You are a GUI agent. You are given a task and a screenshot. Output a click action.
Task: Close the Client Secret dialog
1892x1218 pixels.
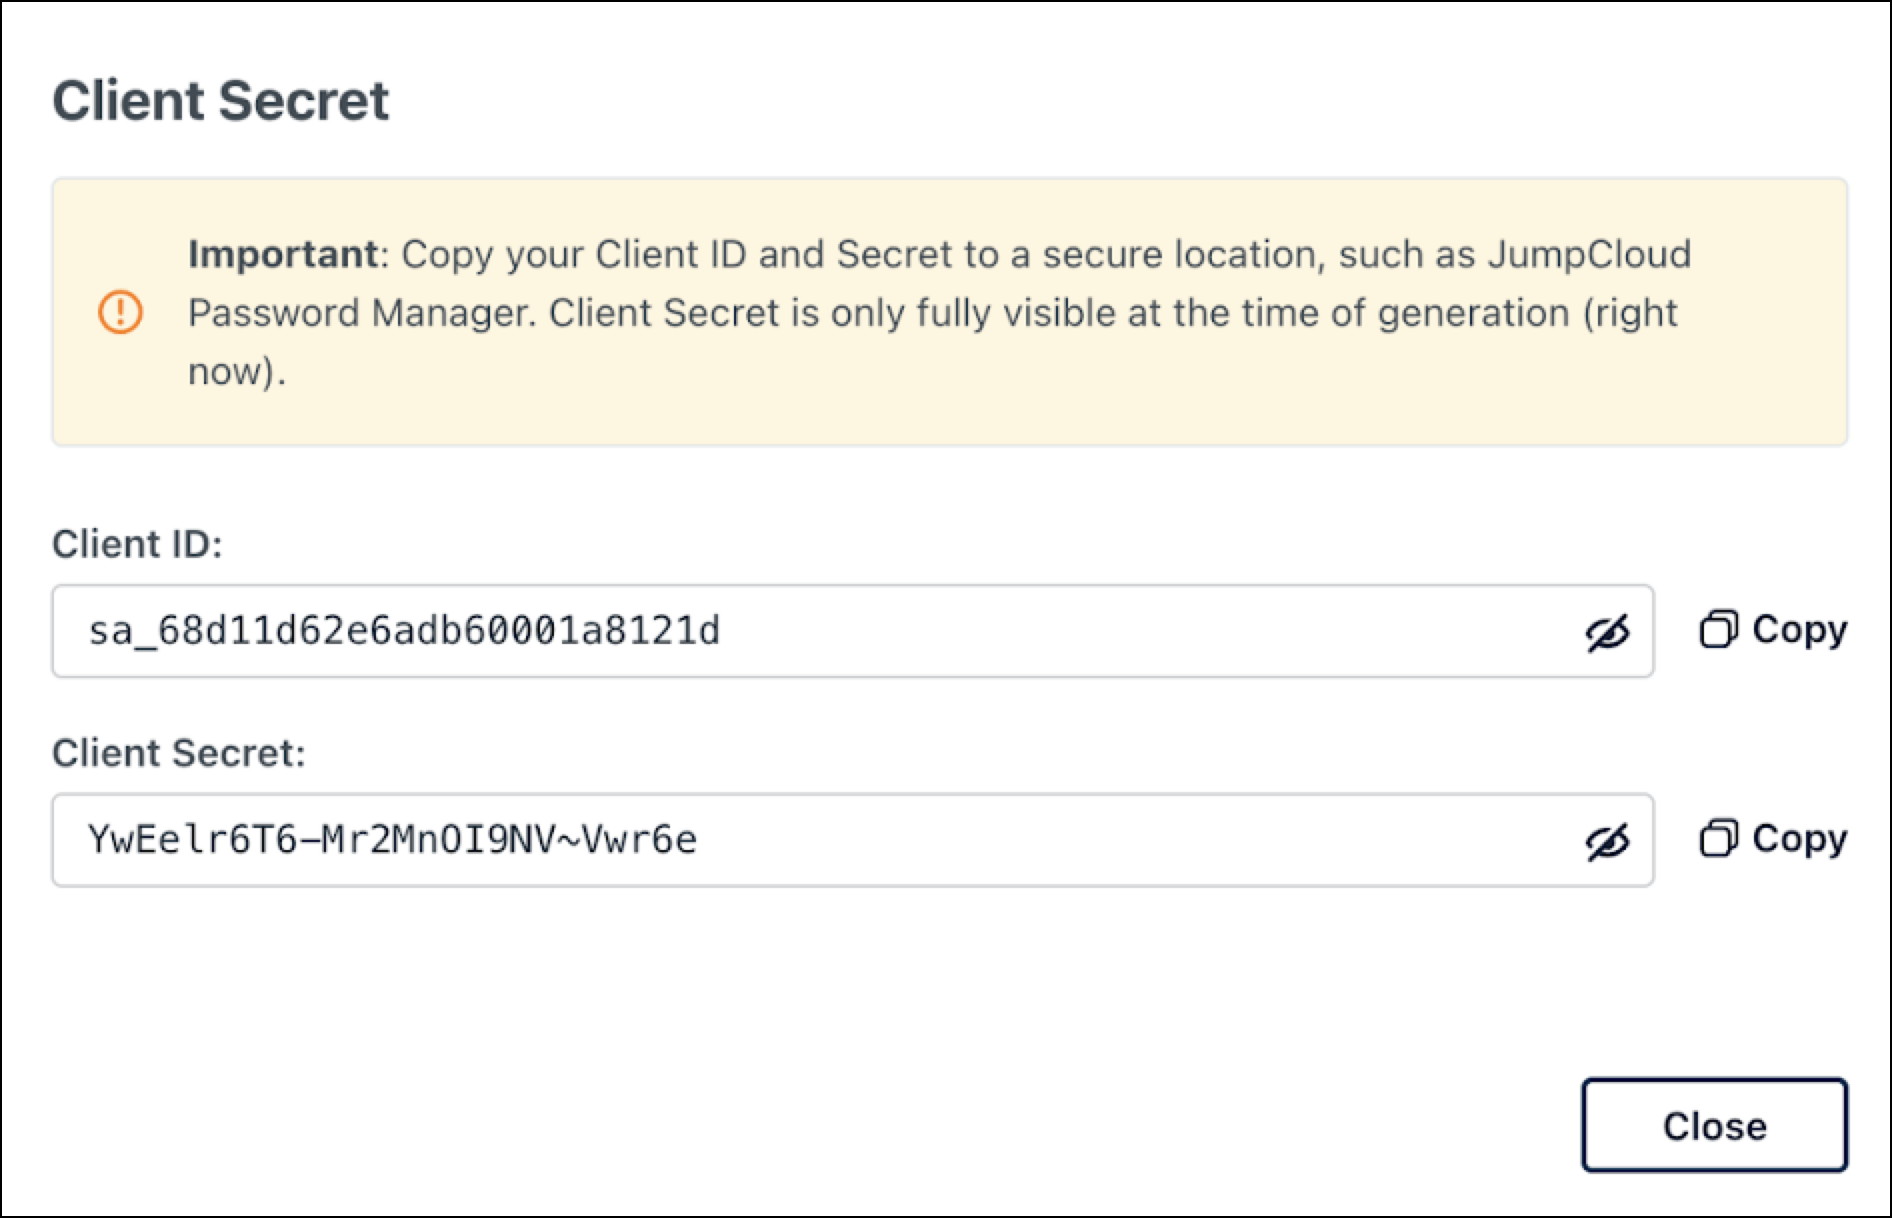(x=1713, y=1126)
